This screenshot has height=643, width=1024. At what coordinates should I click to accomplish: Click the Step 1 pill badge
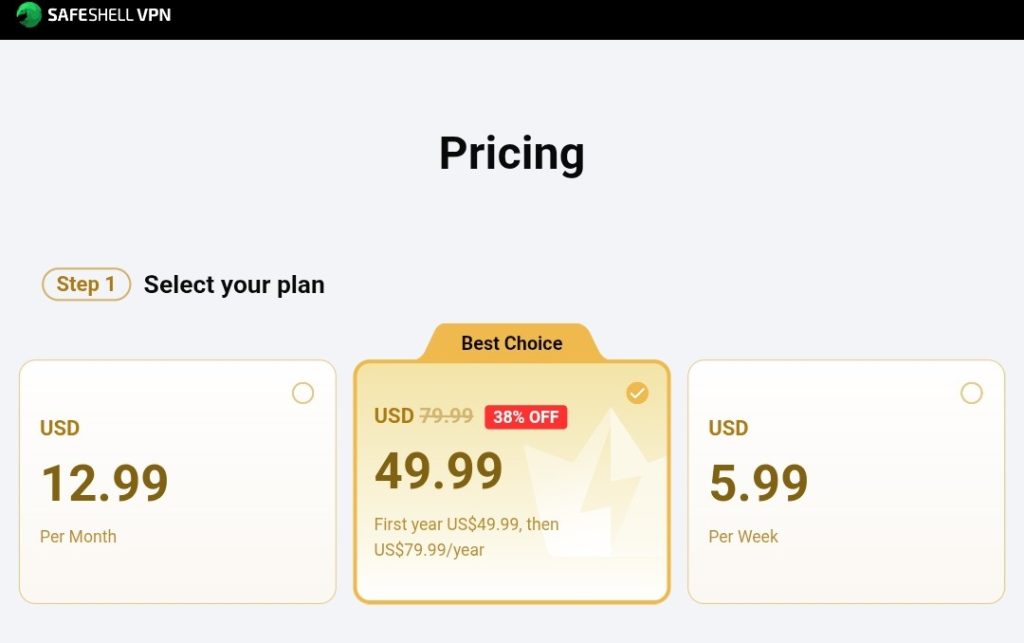[86, 284]
